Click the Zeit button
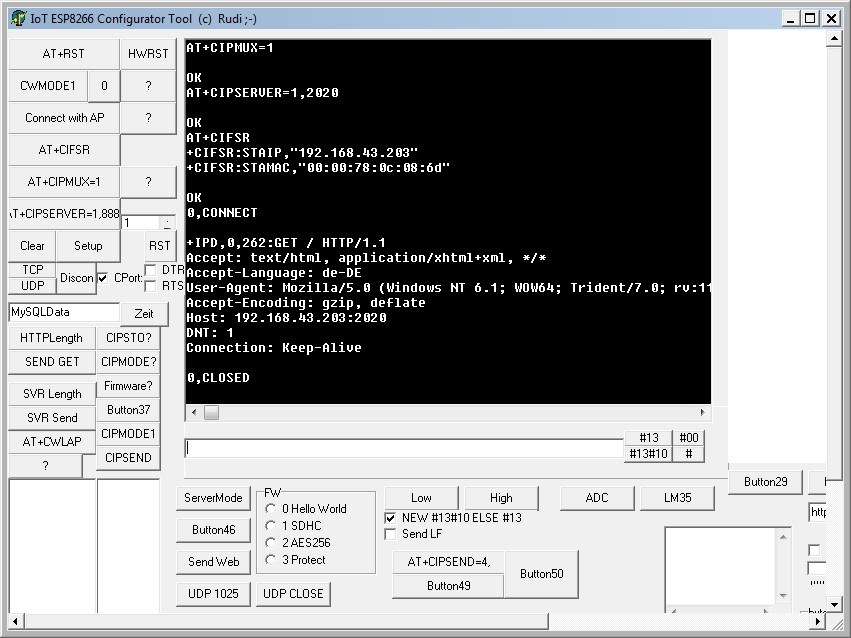This screenshot has width=851, height=638. coord(144,314)
